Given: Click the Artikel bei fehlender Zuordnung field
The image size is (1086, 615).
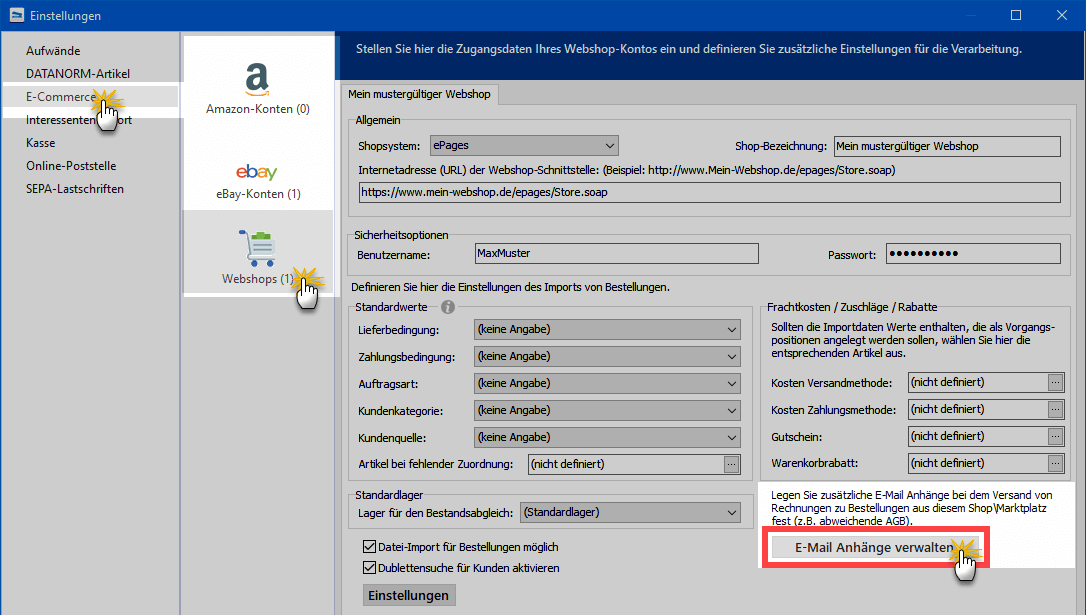Looking at the screenshot, I should click(x=626, y=464).
